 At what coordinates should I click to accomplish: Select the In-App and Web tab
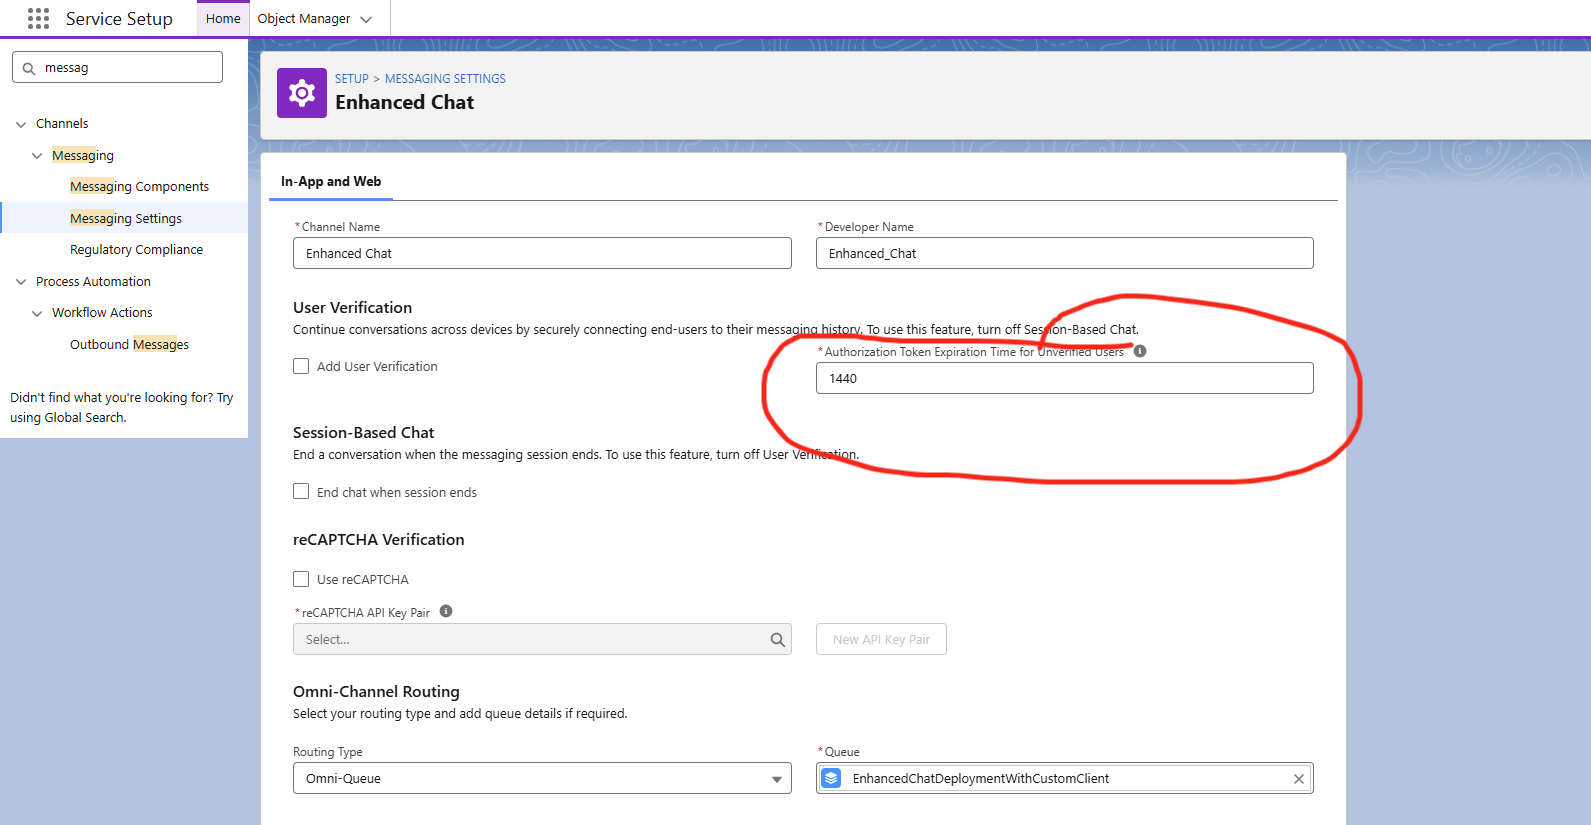(331, 181)
